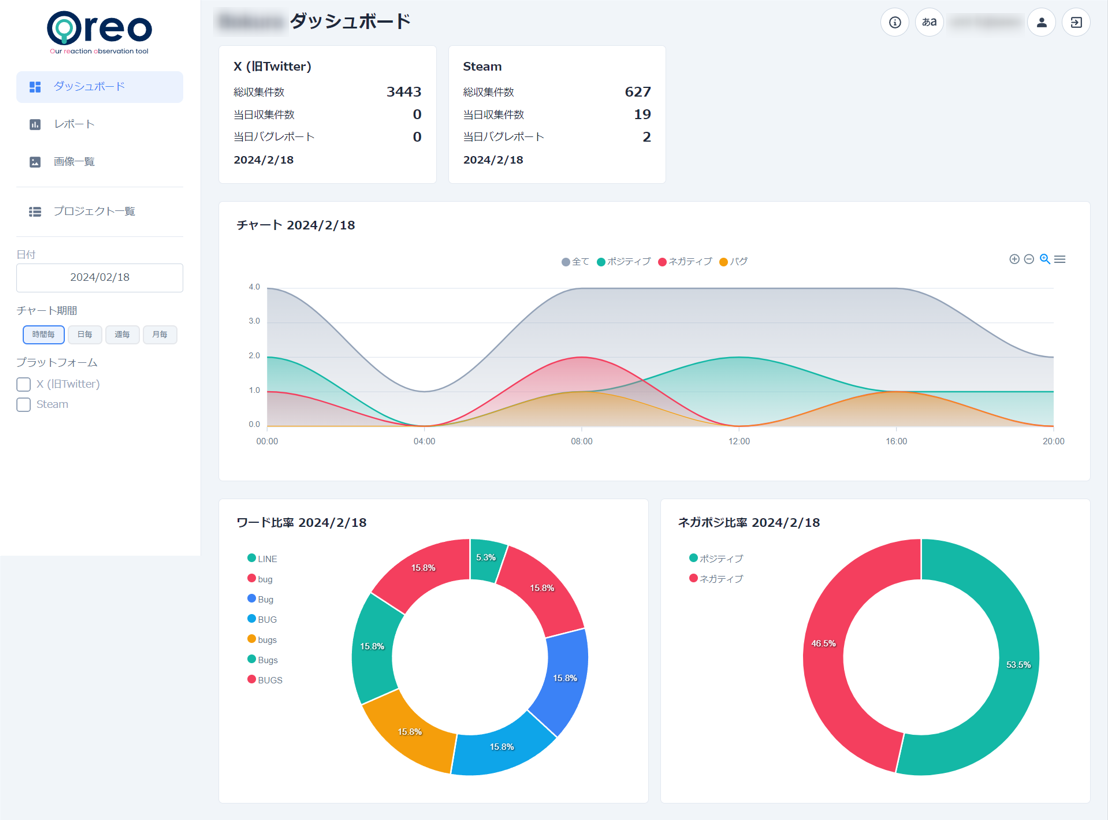Zoom in on the chart with plus icon

click(x=1014, y=259)
